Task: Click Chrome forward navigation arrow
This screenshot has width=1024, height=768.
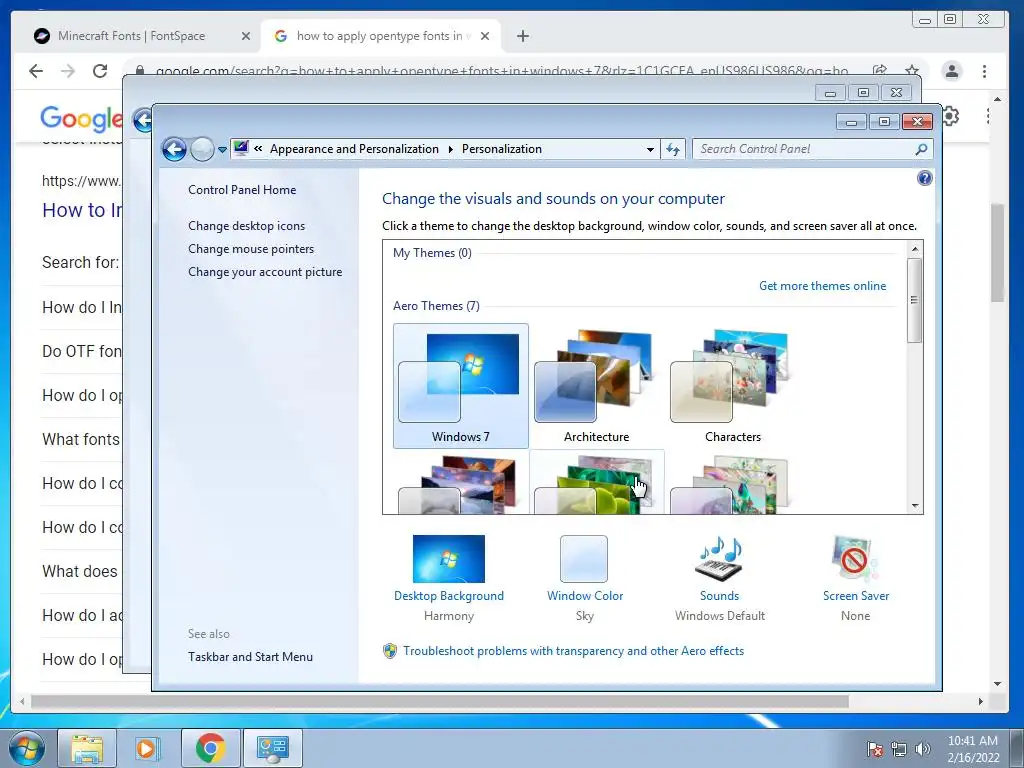Action: click(68, 71)
